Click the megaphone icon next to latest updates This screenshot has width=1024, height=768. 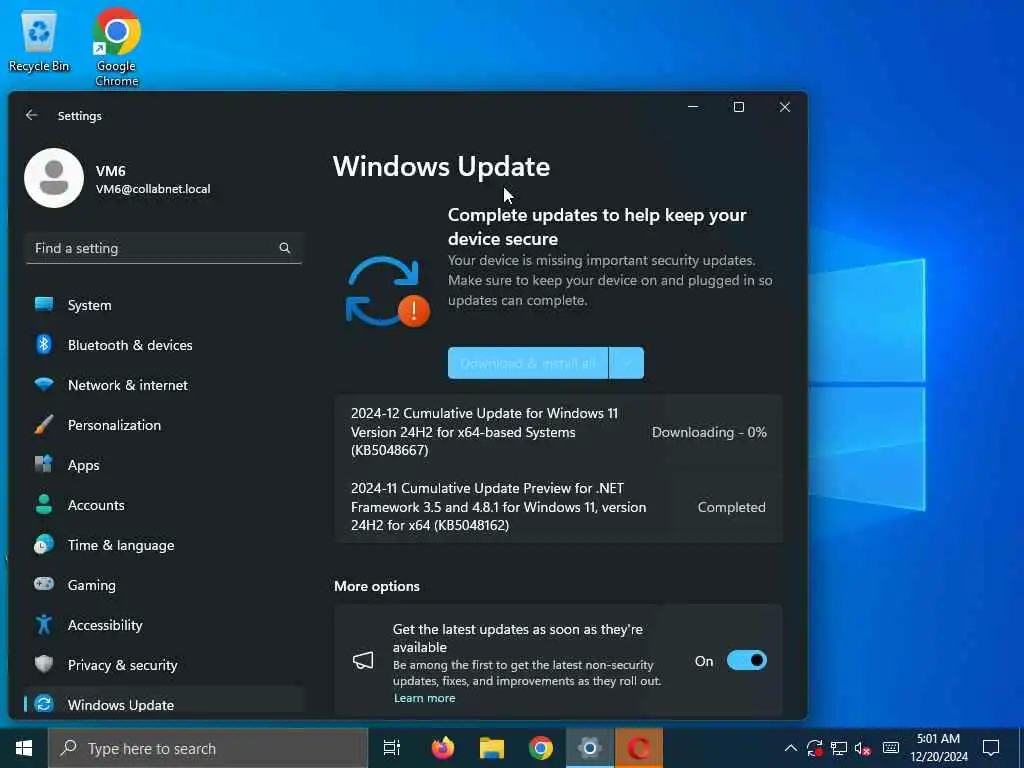(x=363, y=660)
